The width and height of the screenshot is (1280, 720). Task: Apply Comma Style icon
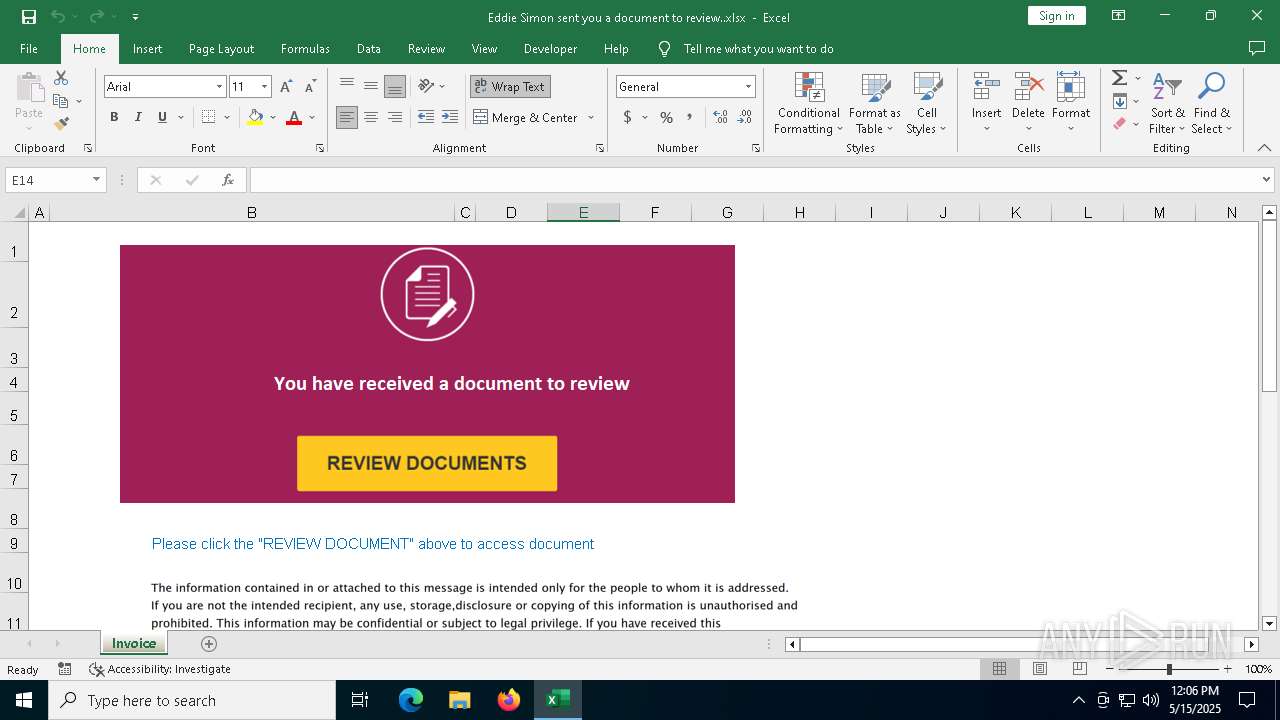tap(690, 117)
